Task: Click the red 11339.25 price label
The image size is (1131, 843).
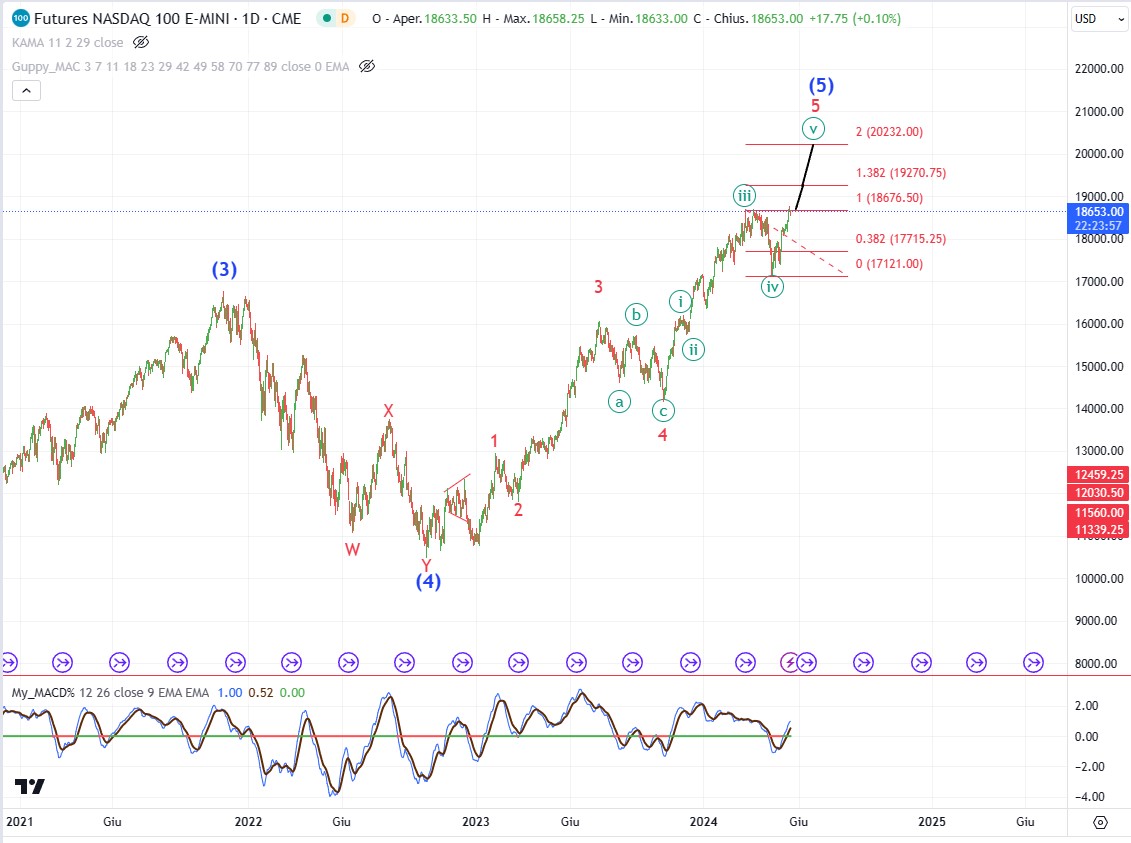Action: point(1098,529)
